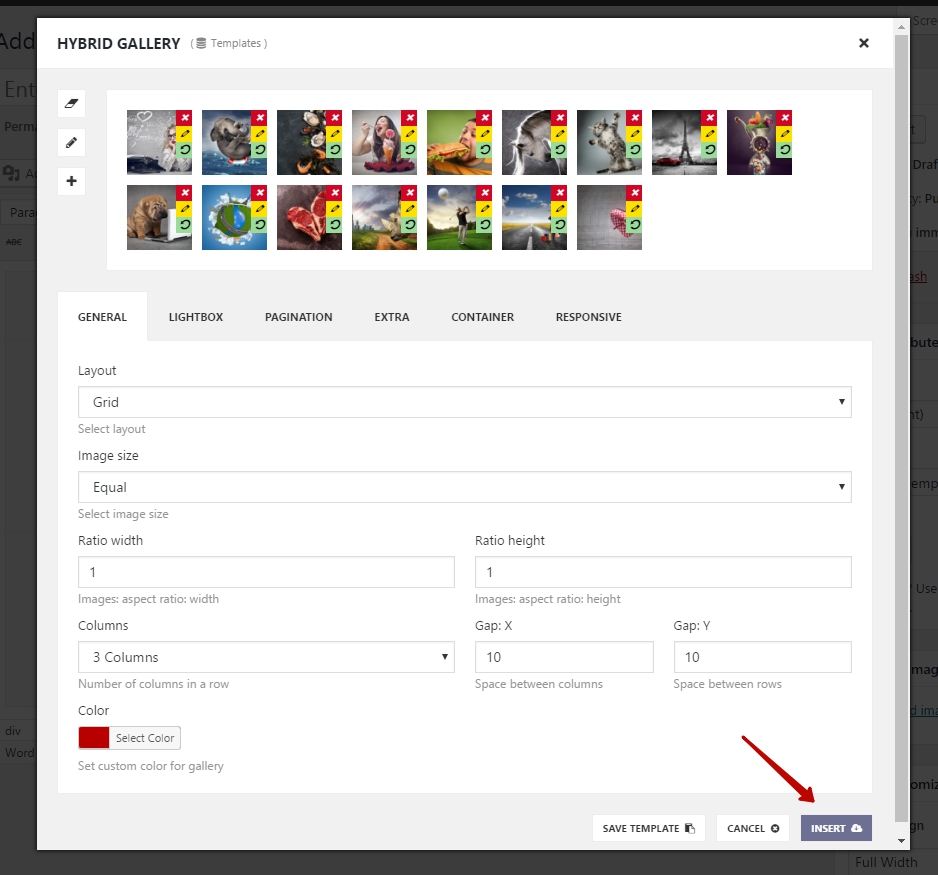Click the plus icon to add images

click(71, 181)
